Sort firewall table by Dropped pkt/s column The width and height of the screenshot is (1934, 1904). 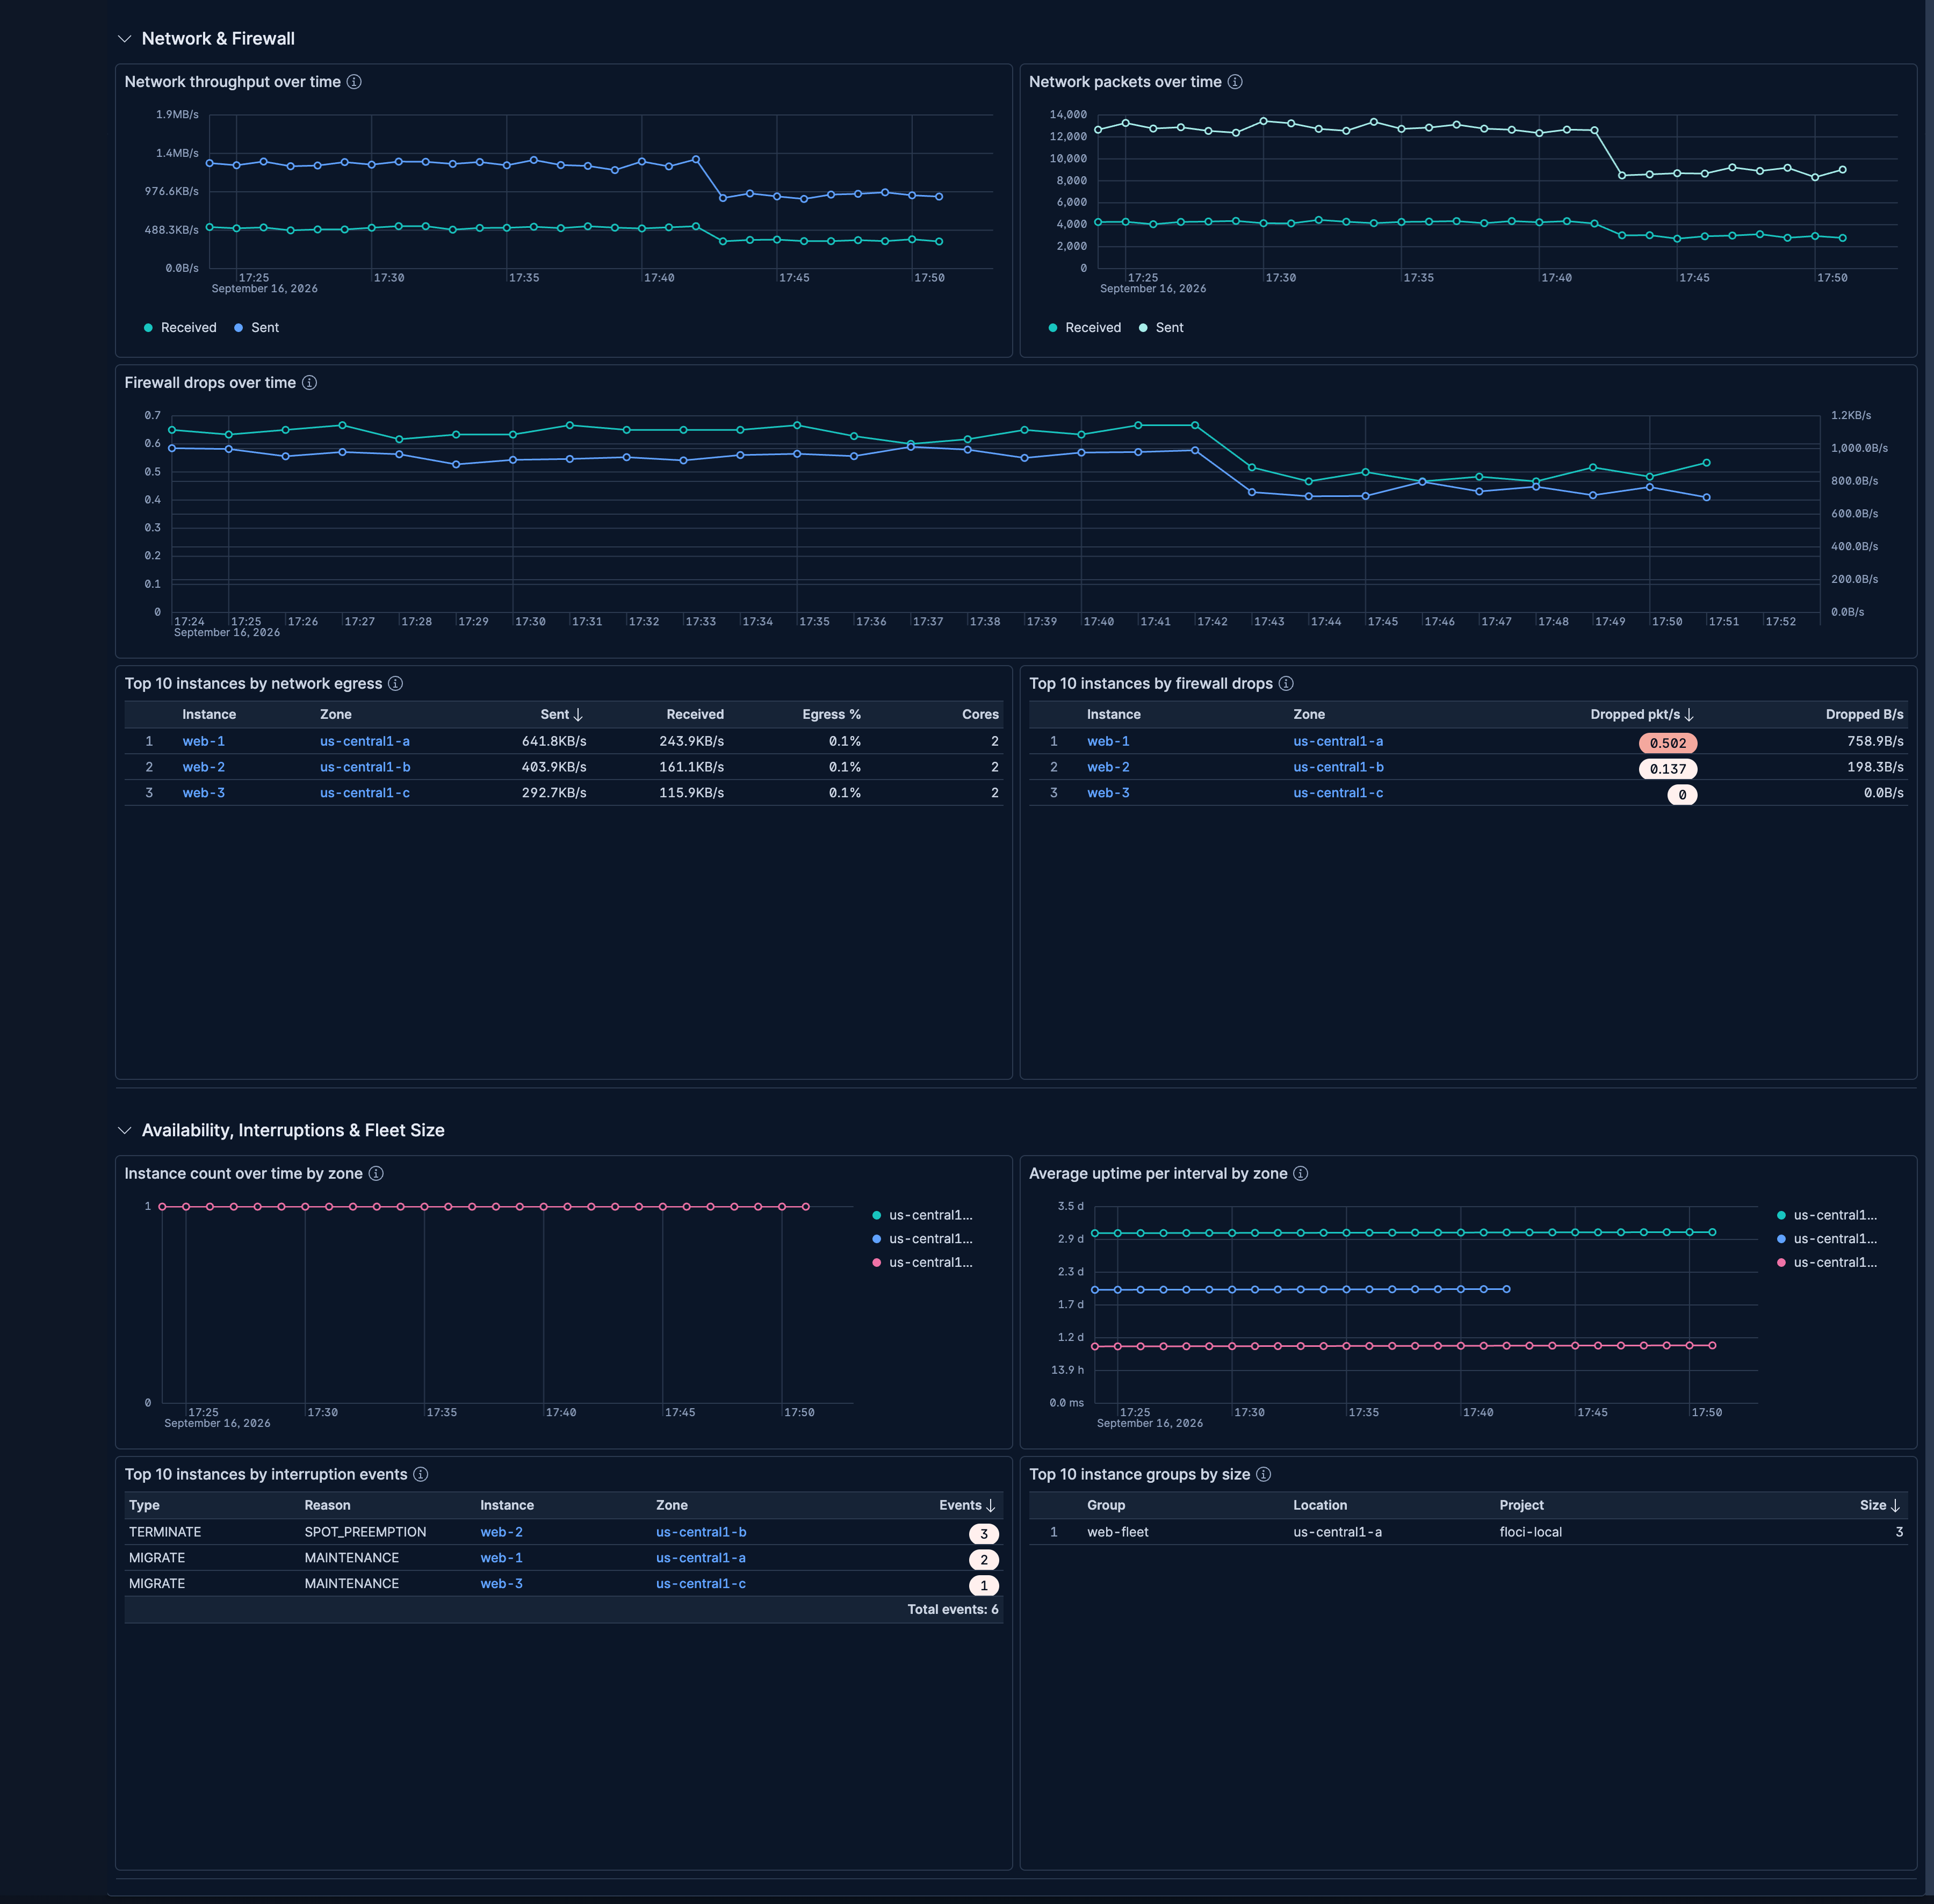point(1642,715)
